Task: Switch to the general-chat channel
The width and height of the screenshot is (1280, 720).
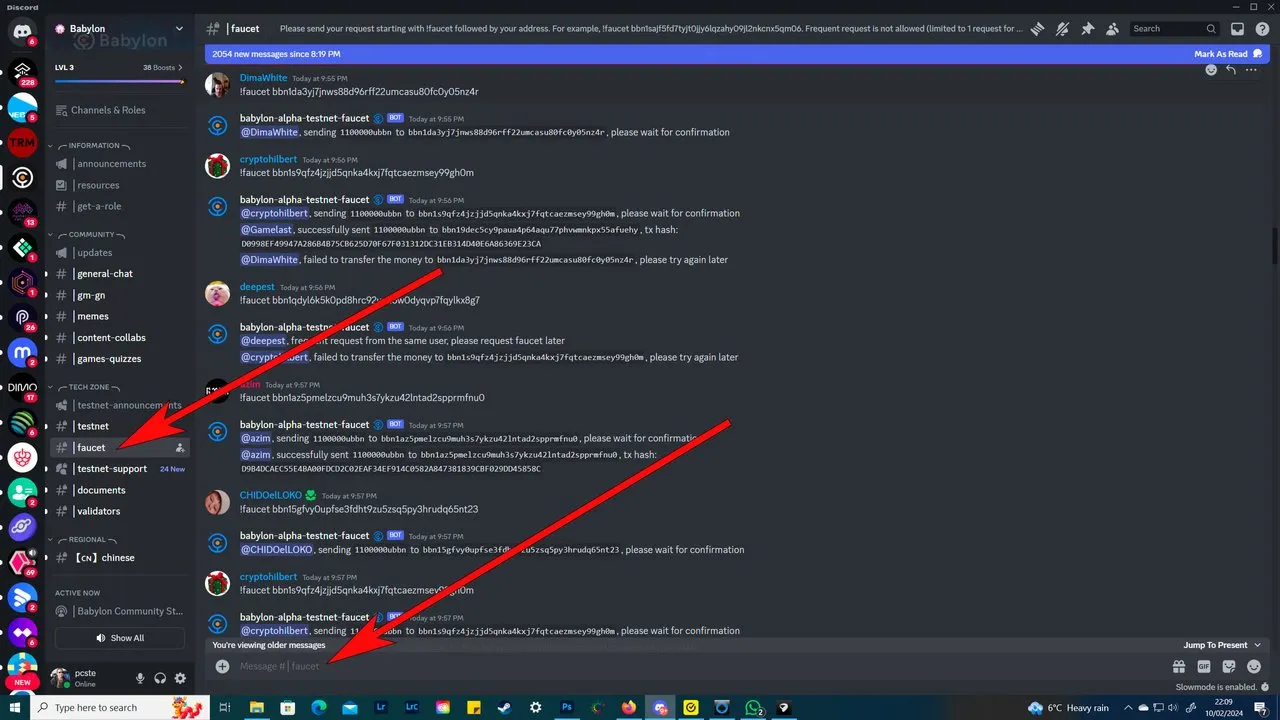Action: pos(120,274)
